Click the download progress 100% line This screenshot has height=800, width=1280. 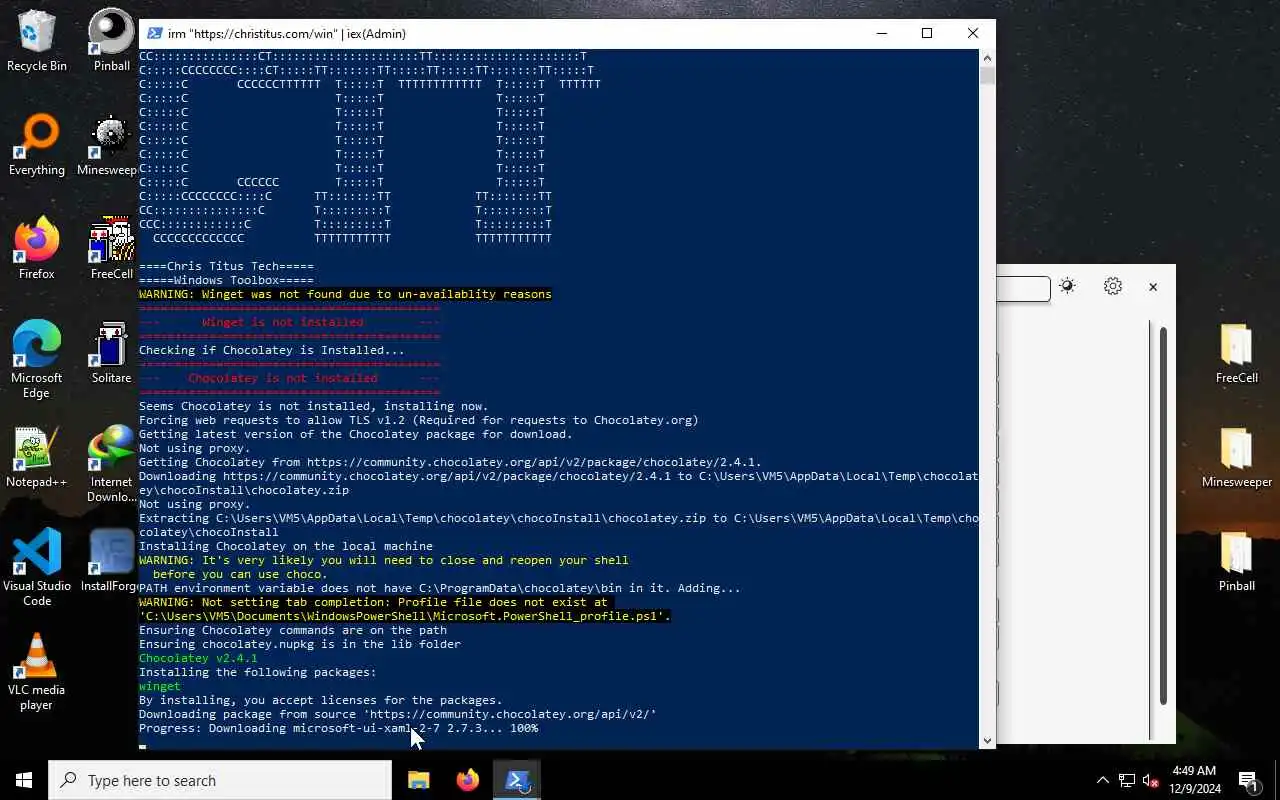click(x=338, y=728)
